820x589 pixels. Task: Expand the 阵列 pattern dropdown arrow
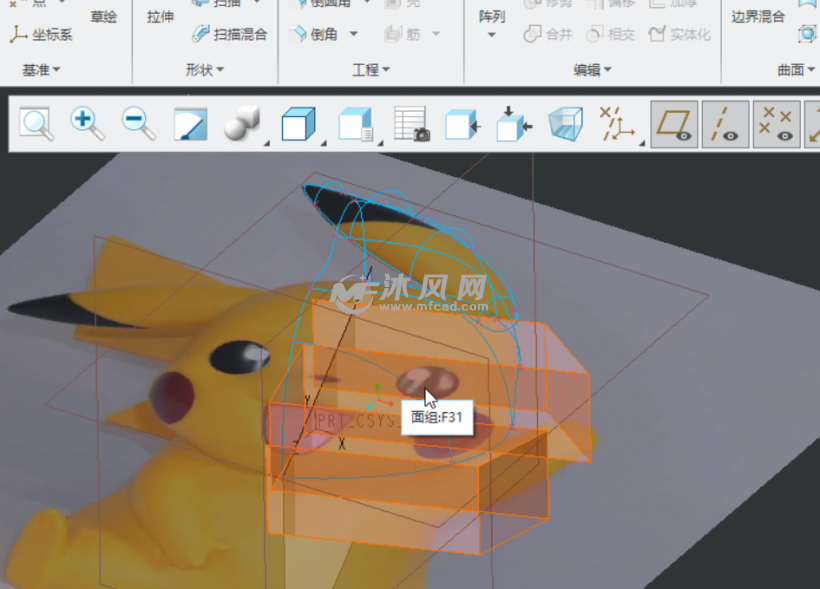click(492, 36)
